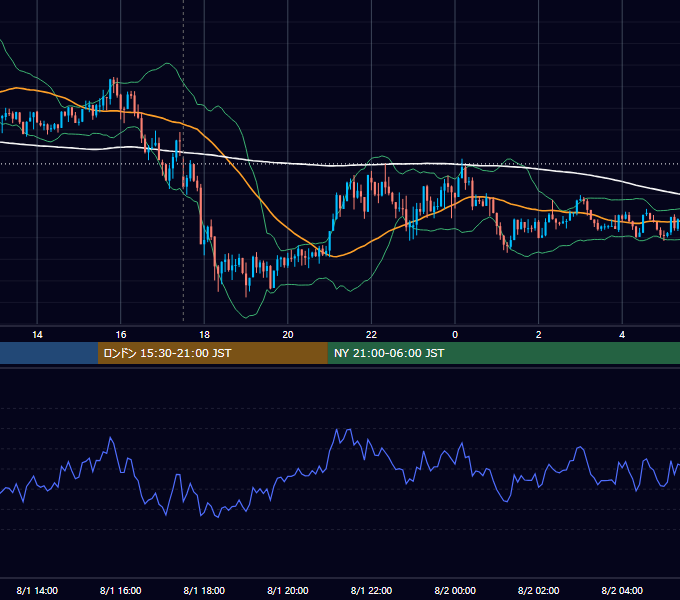The width and height of the screenshot is (680, 600).
Task: Click the blue session band before London
Action: click(x=49, y=353)
